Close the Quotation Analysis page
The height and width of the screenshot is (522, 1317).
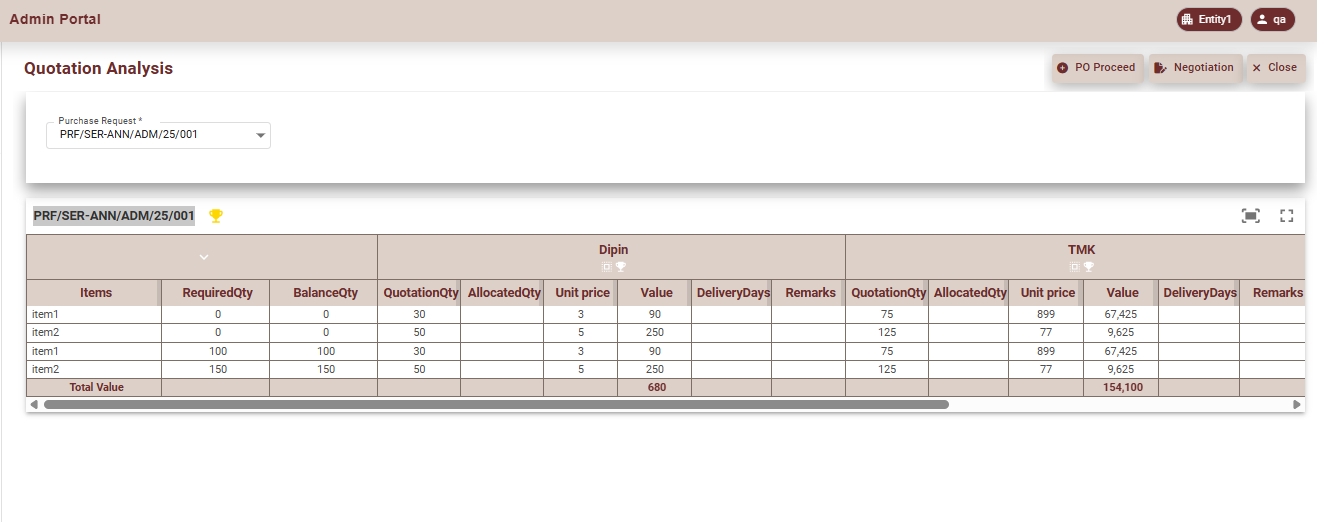(1275, 68)
